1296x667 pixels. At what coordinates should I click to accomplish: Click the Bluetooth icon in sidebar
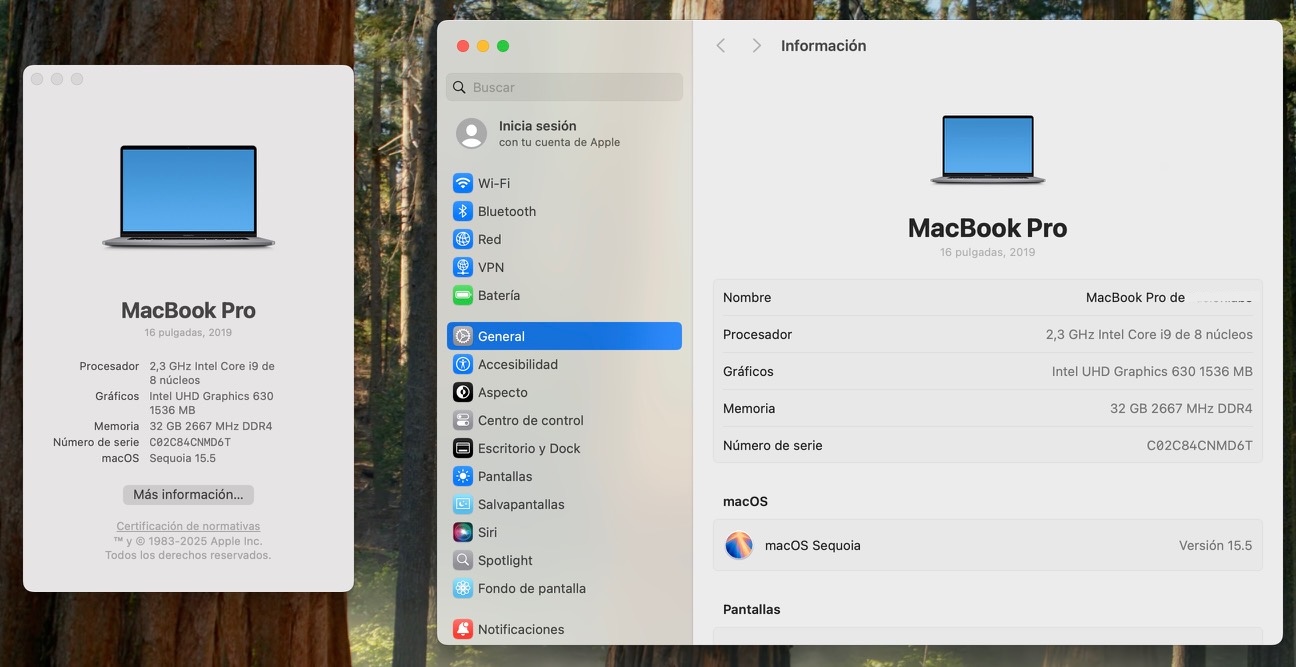click(x=462, y=211)
